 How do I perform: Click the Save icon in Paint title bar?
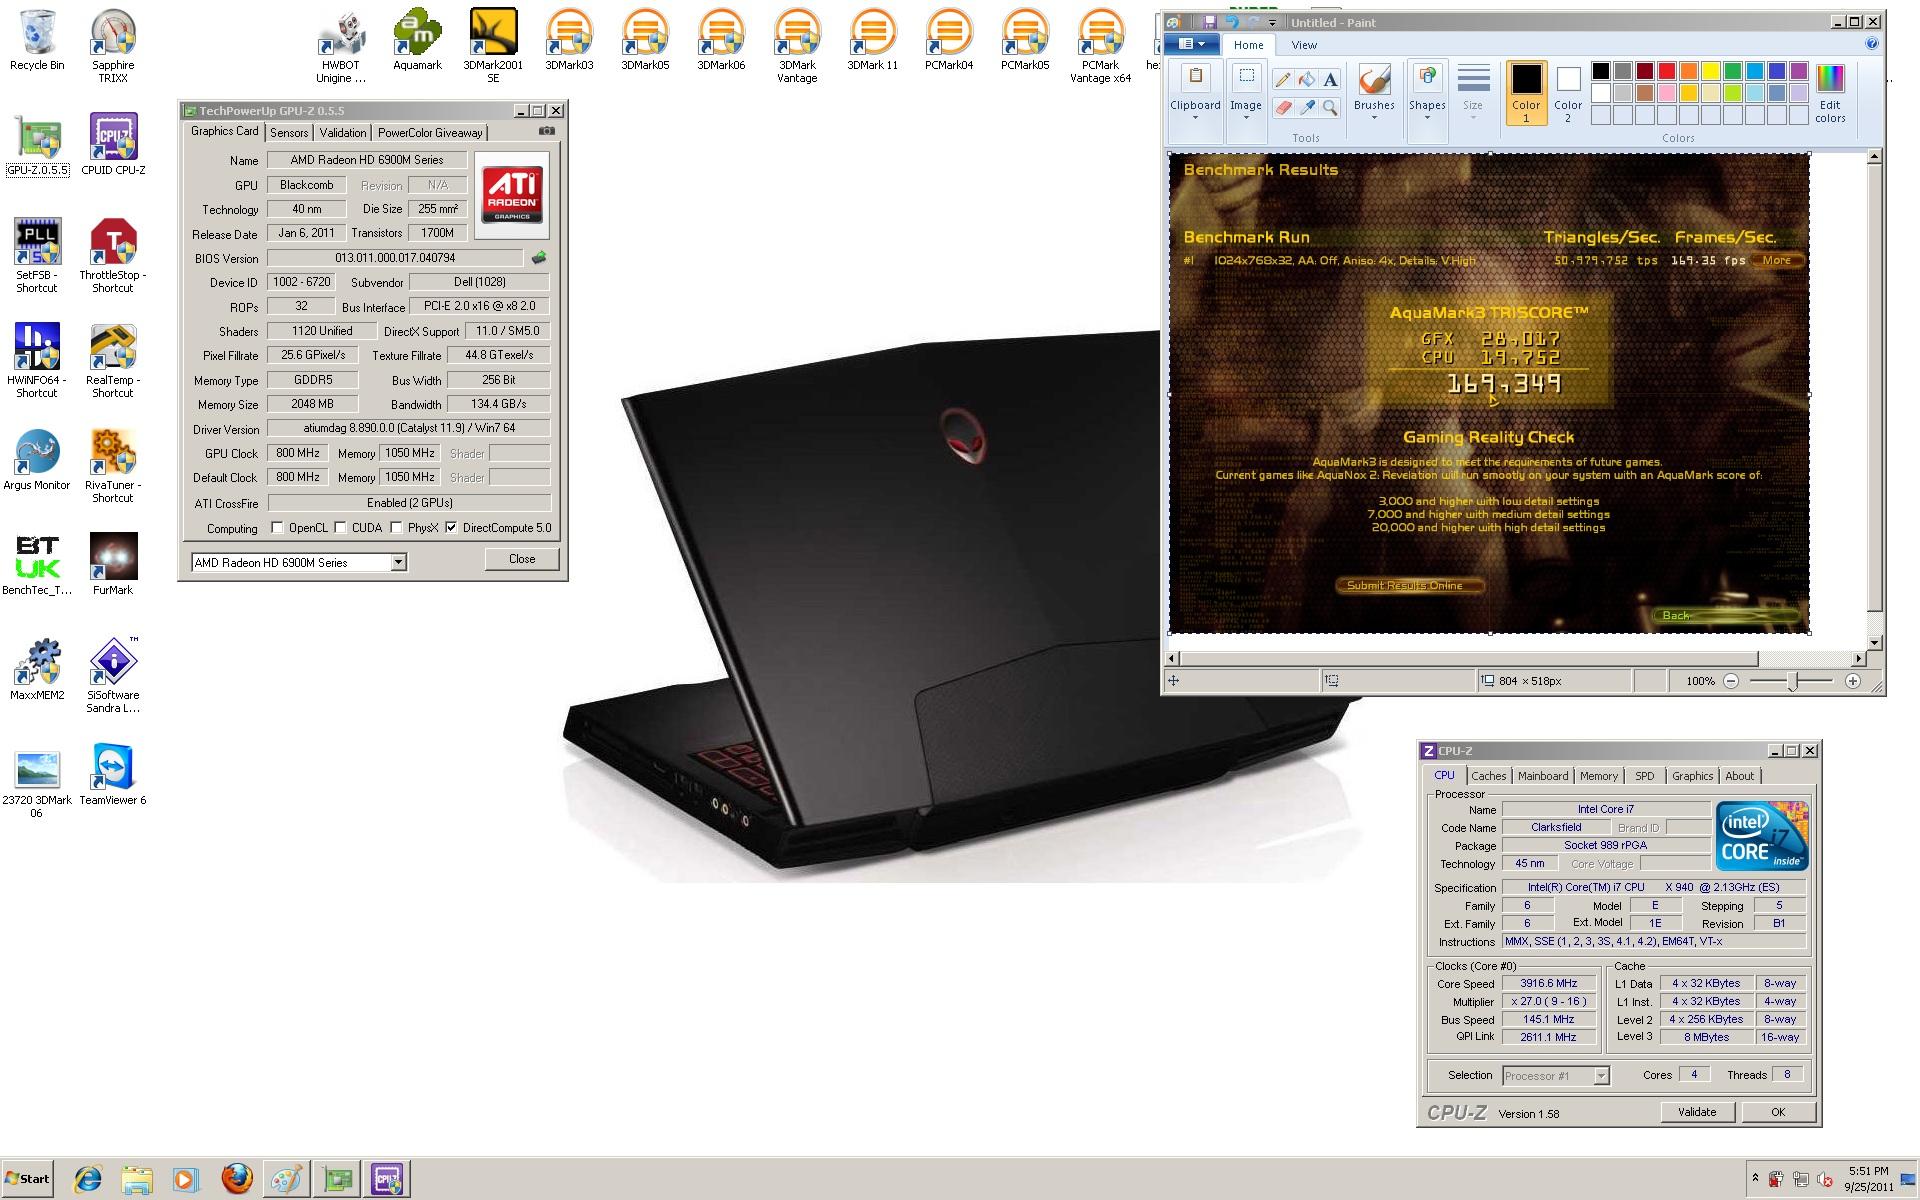1210,22
